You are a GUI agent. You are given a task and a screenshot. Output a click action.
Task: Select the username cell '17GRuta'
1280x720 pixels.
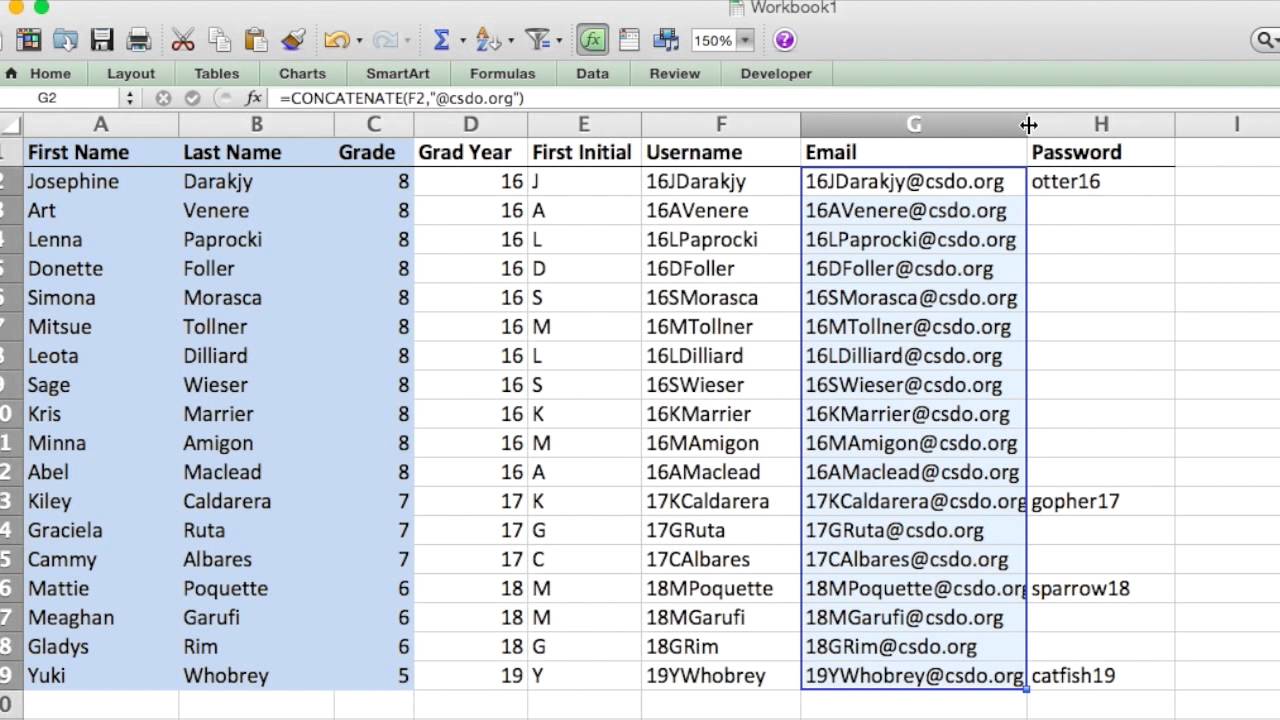[721, 530]
